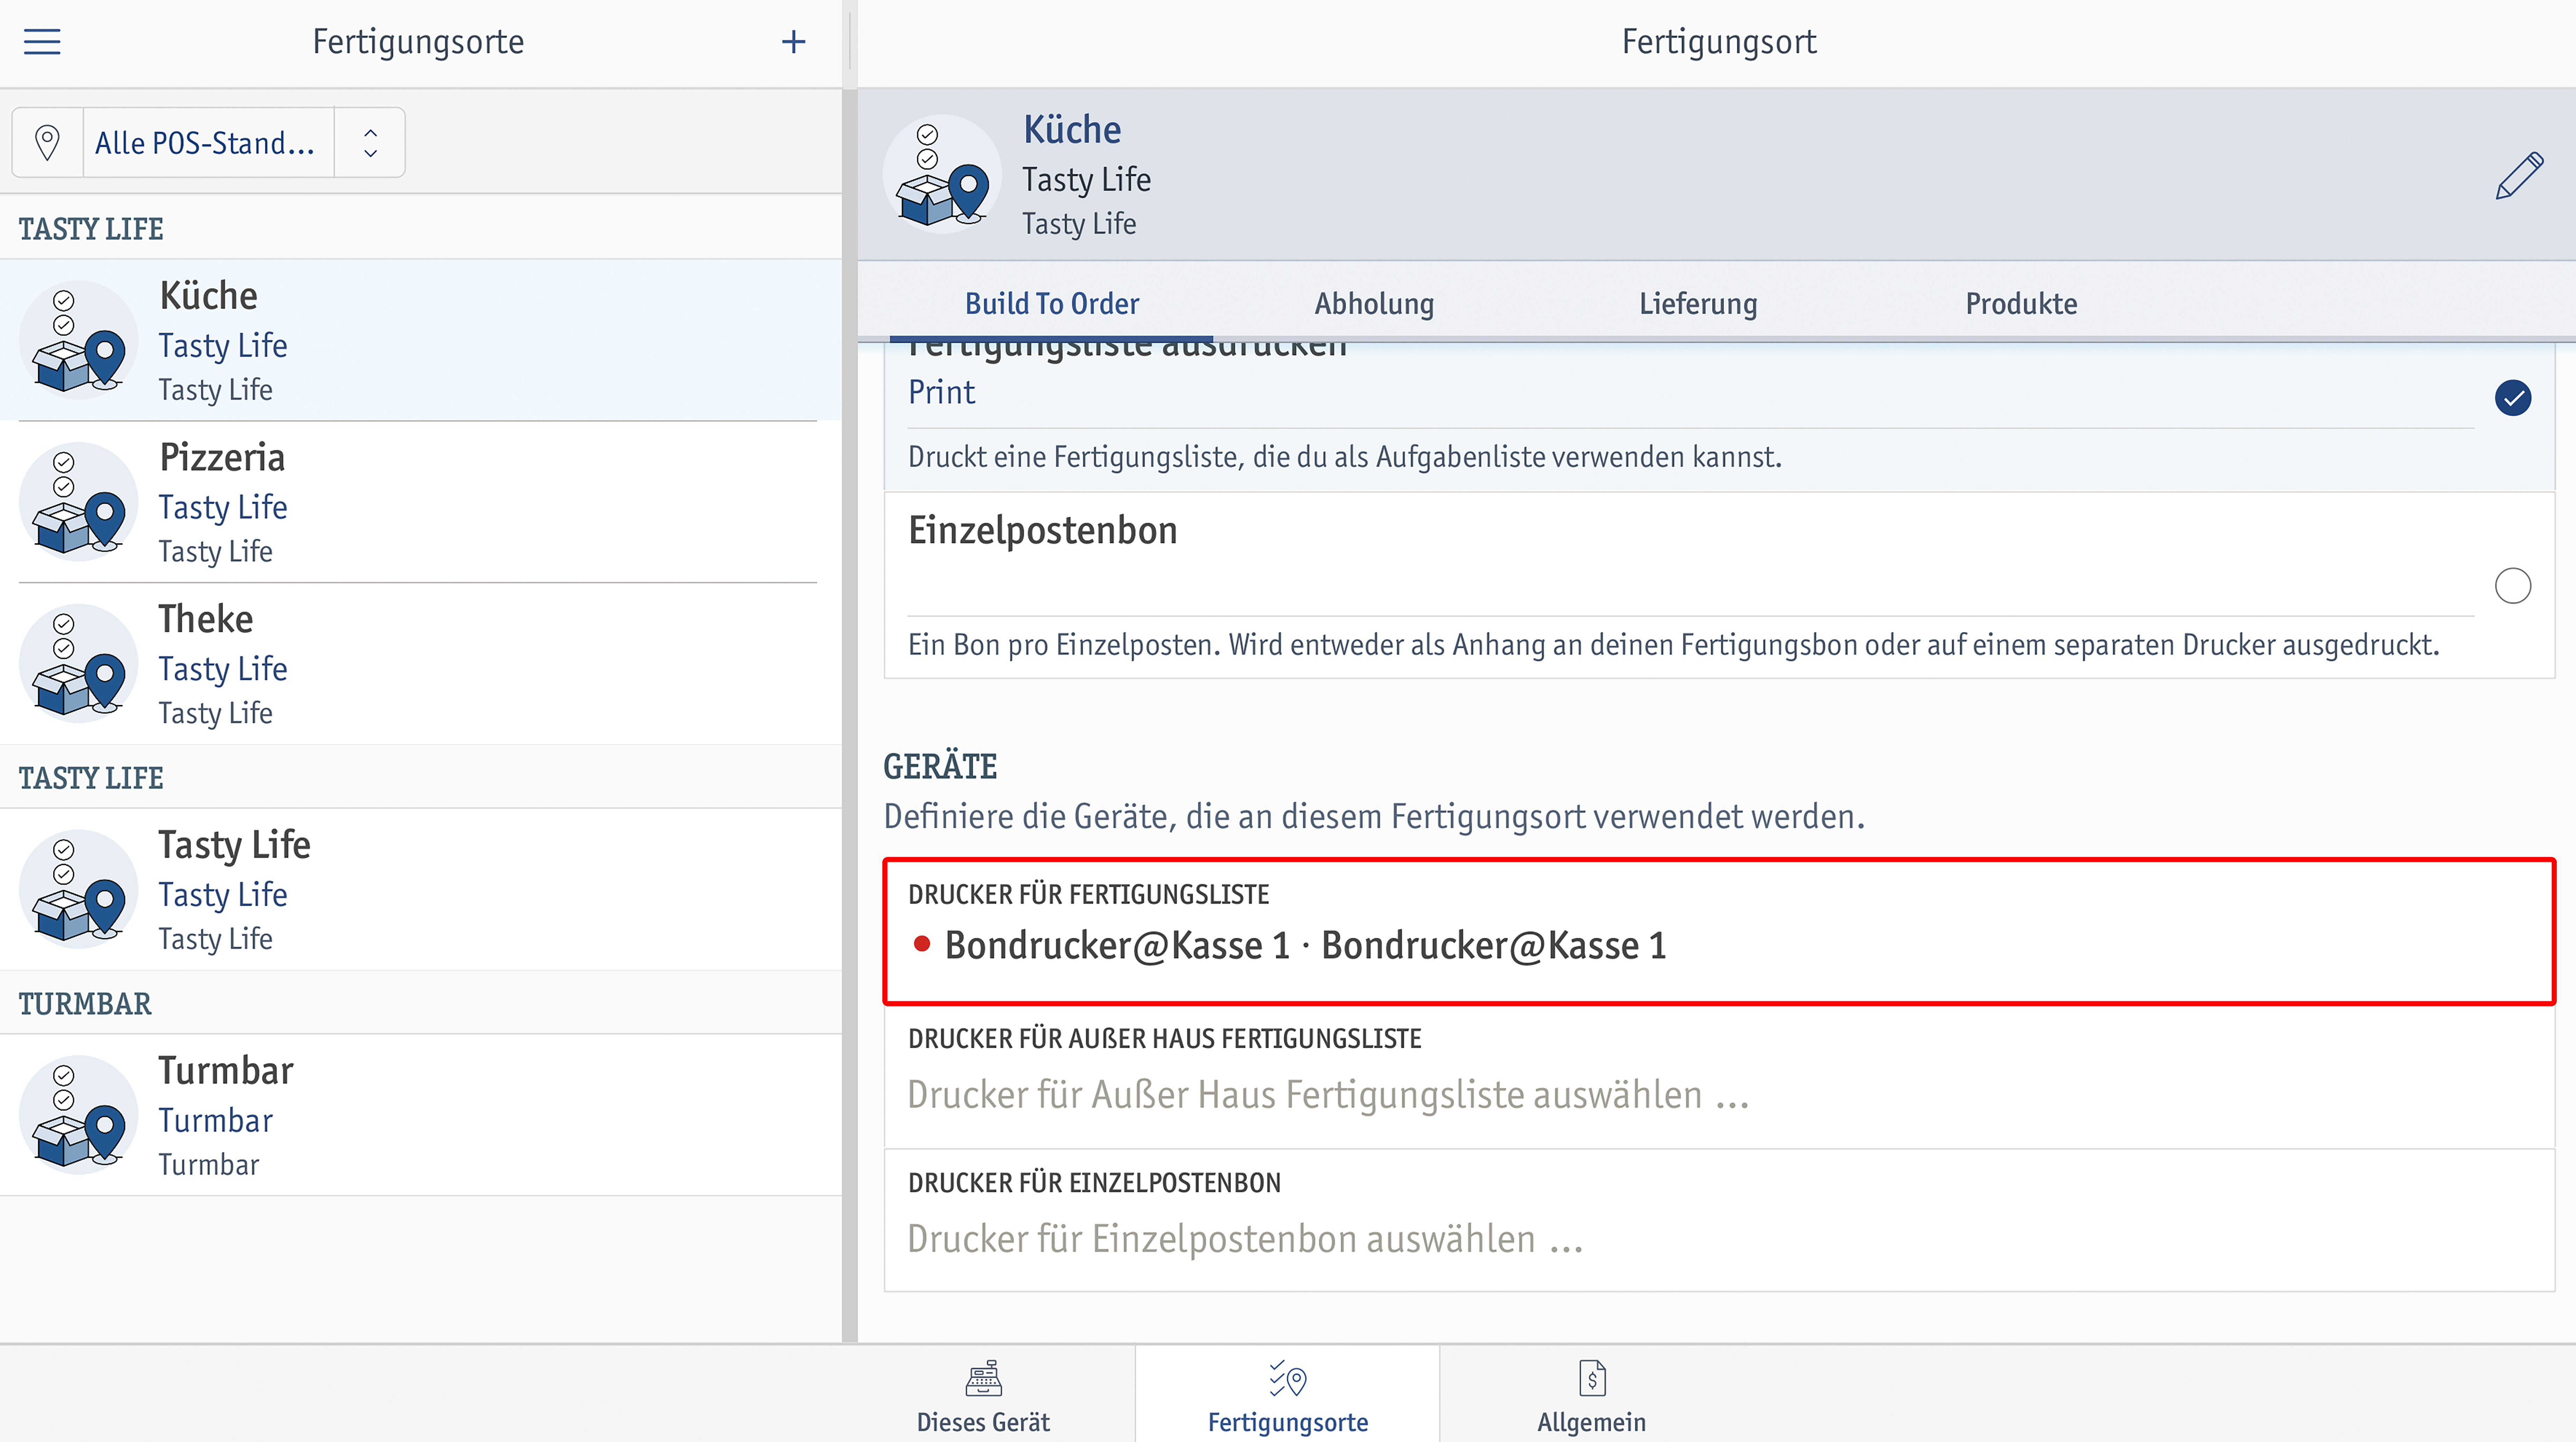2576x1442 pixels.
Task: Click the TASTY LIFE first section header
Action: pyautogui.click(x=91, y=229)
